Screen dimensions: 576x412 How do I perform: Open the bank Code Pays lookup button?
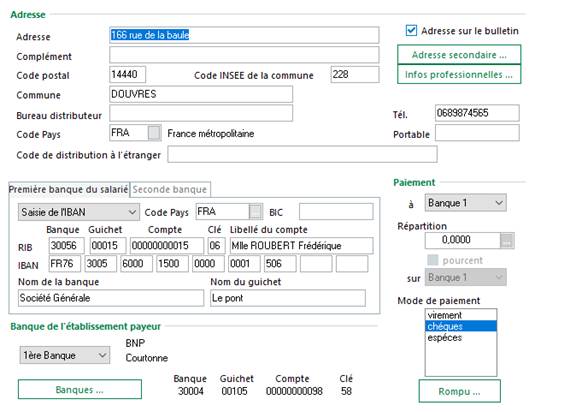click(256, 212)
